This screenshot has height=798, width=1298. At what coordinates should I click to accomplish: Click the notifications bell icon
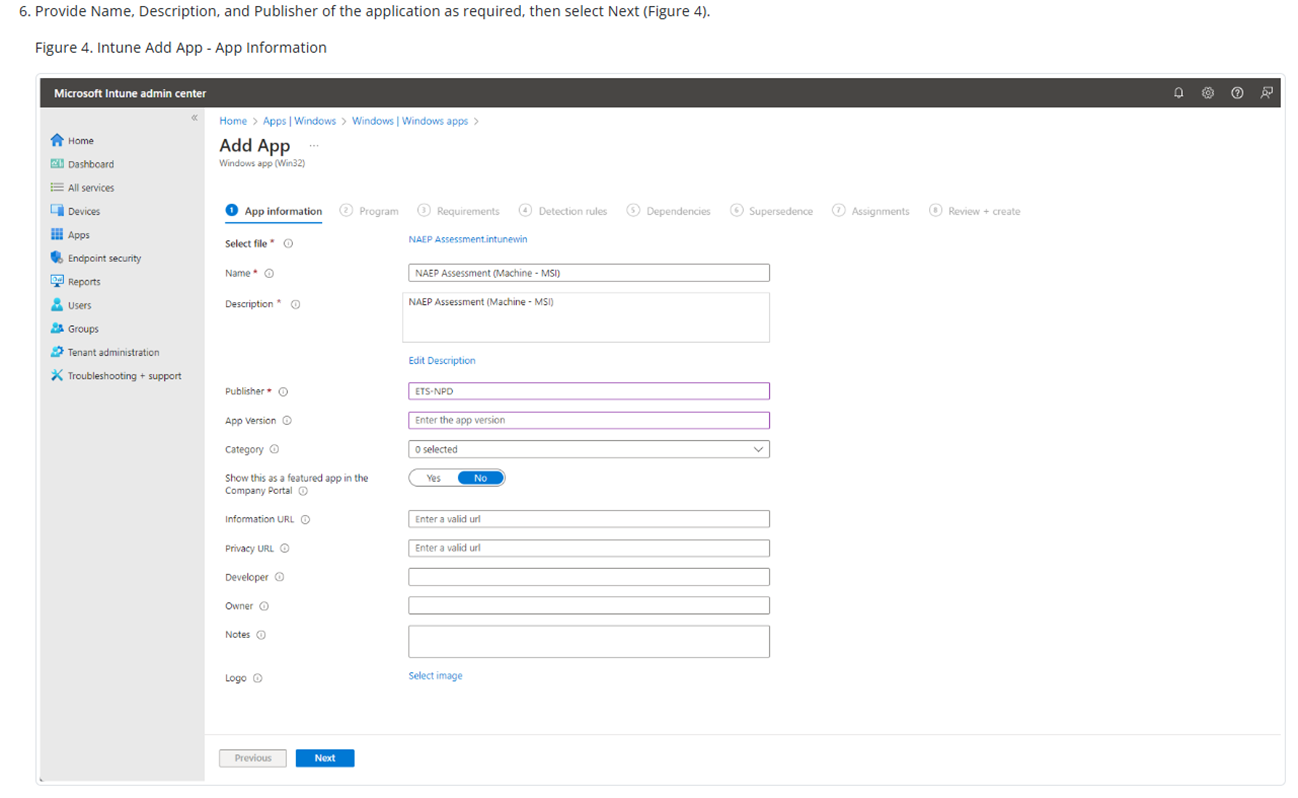pyautogui.click(x=1178, y=93)
